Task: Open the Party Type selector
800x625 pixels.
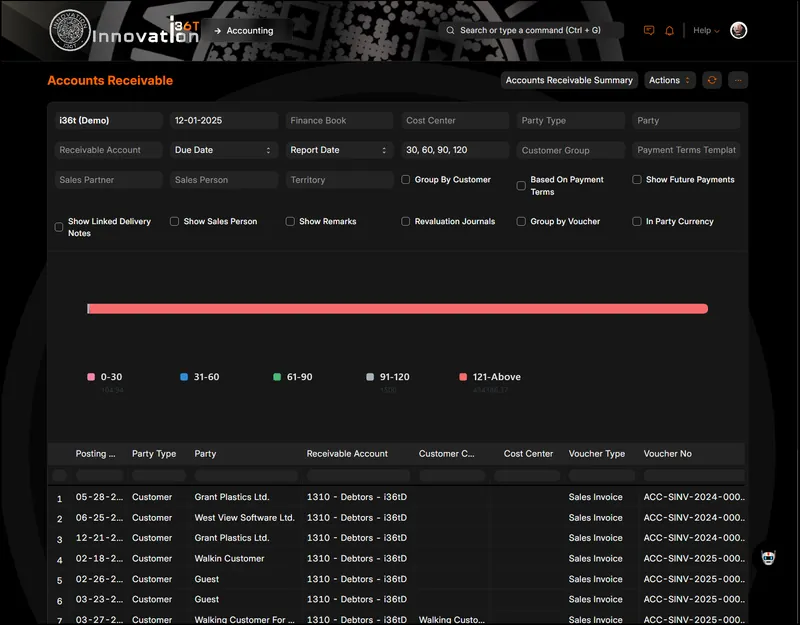Action: (570, 120)
